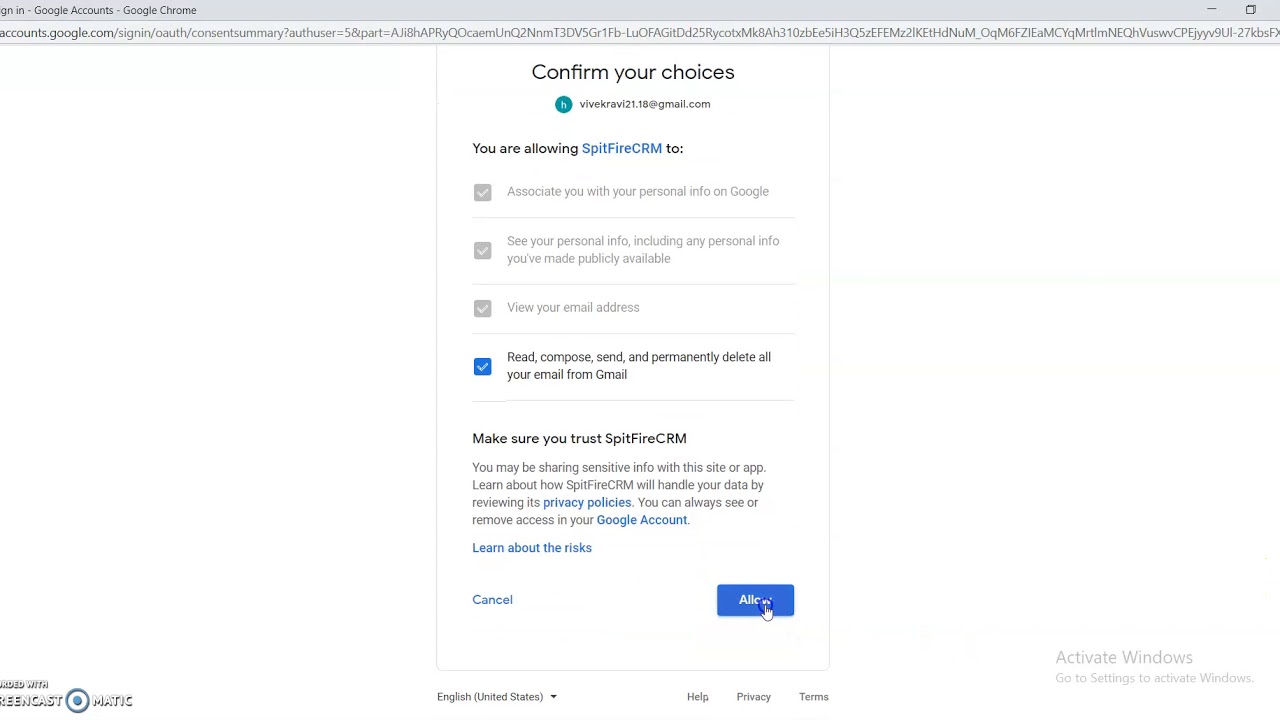Open the Terms footer link
Screen dimensions: 1280x720
814,697
